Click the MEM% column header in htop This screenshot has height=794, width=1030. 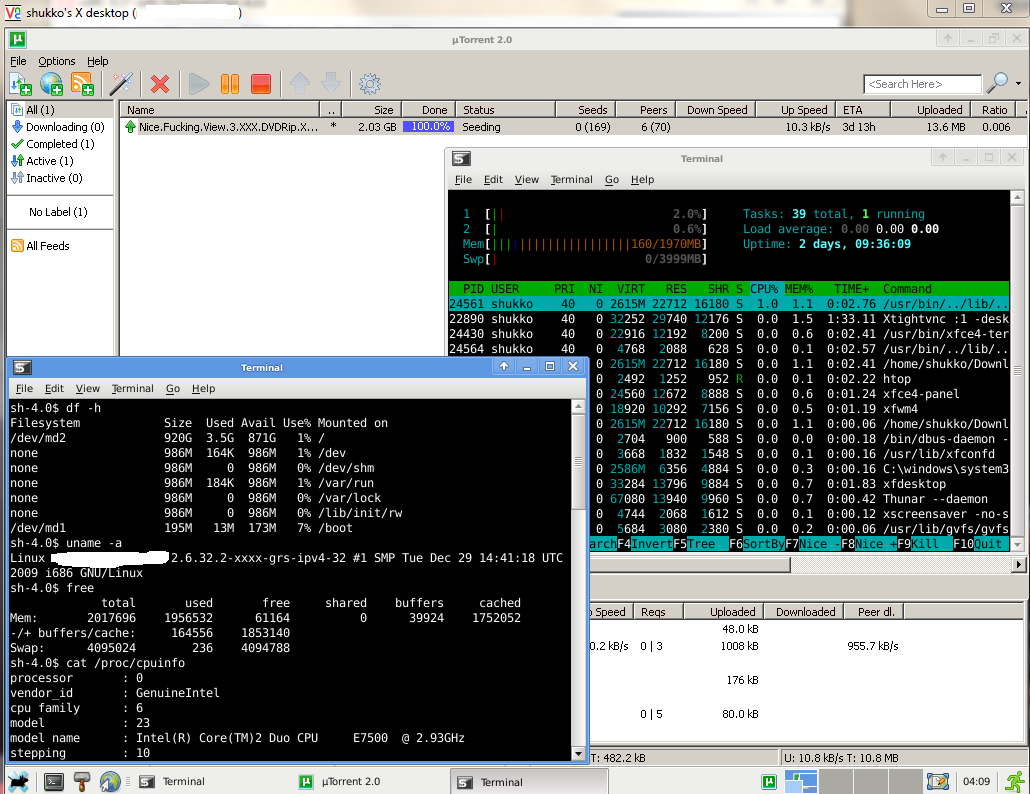click(799, 289)
